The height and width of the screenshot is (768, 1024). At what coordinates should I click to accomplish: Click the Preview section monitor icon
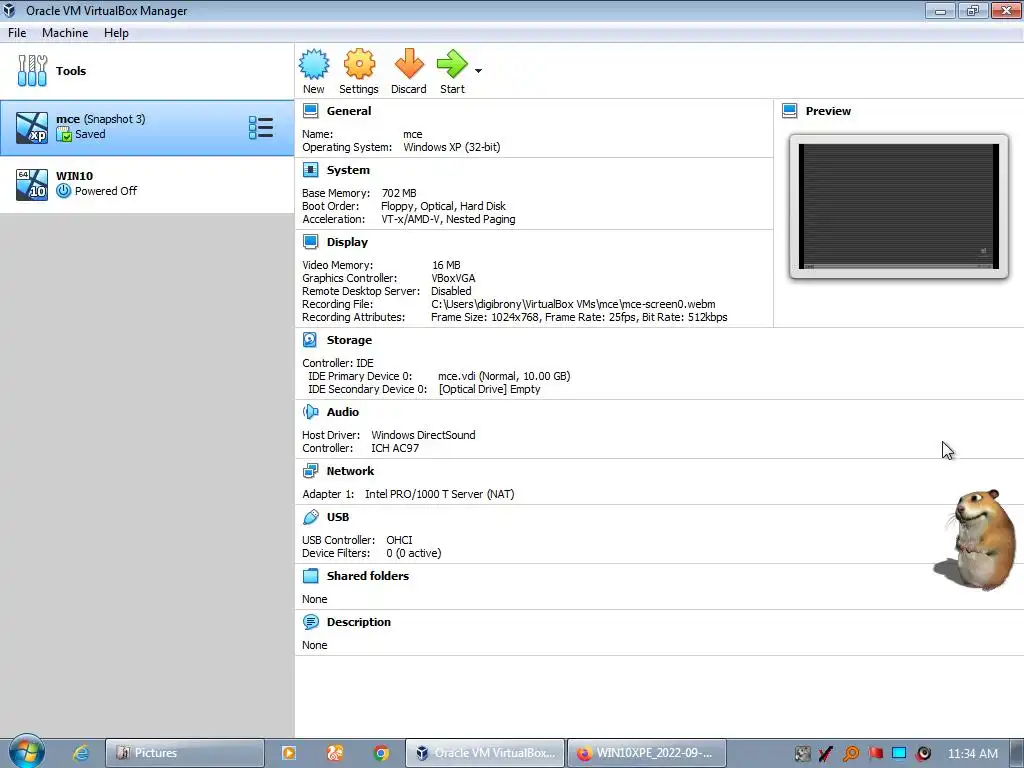(790, 111)
